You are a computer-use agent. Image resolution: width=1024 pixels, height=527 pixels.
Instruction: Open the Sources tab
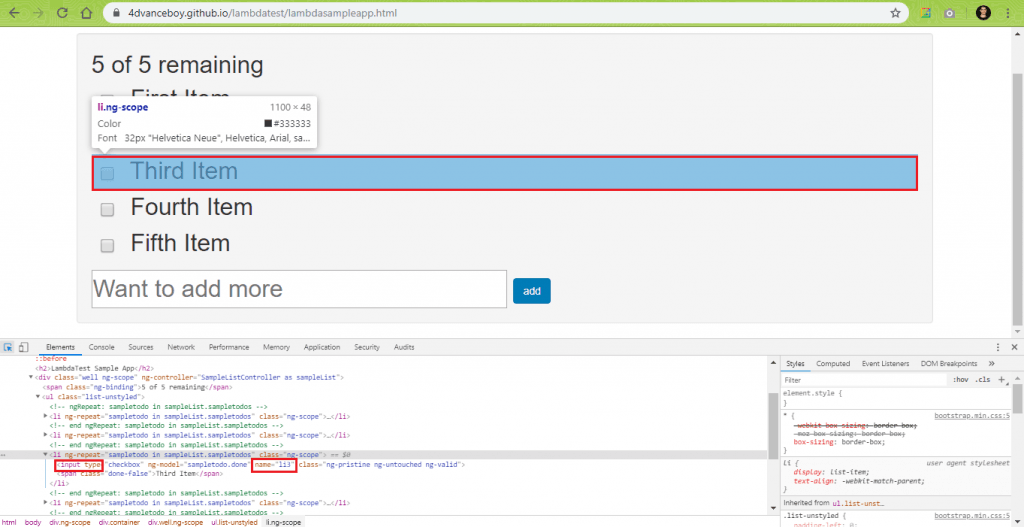141,347
